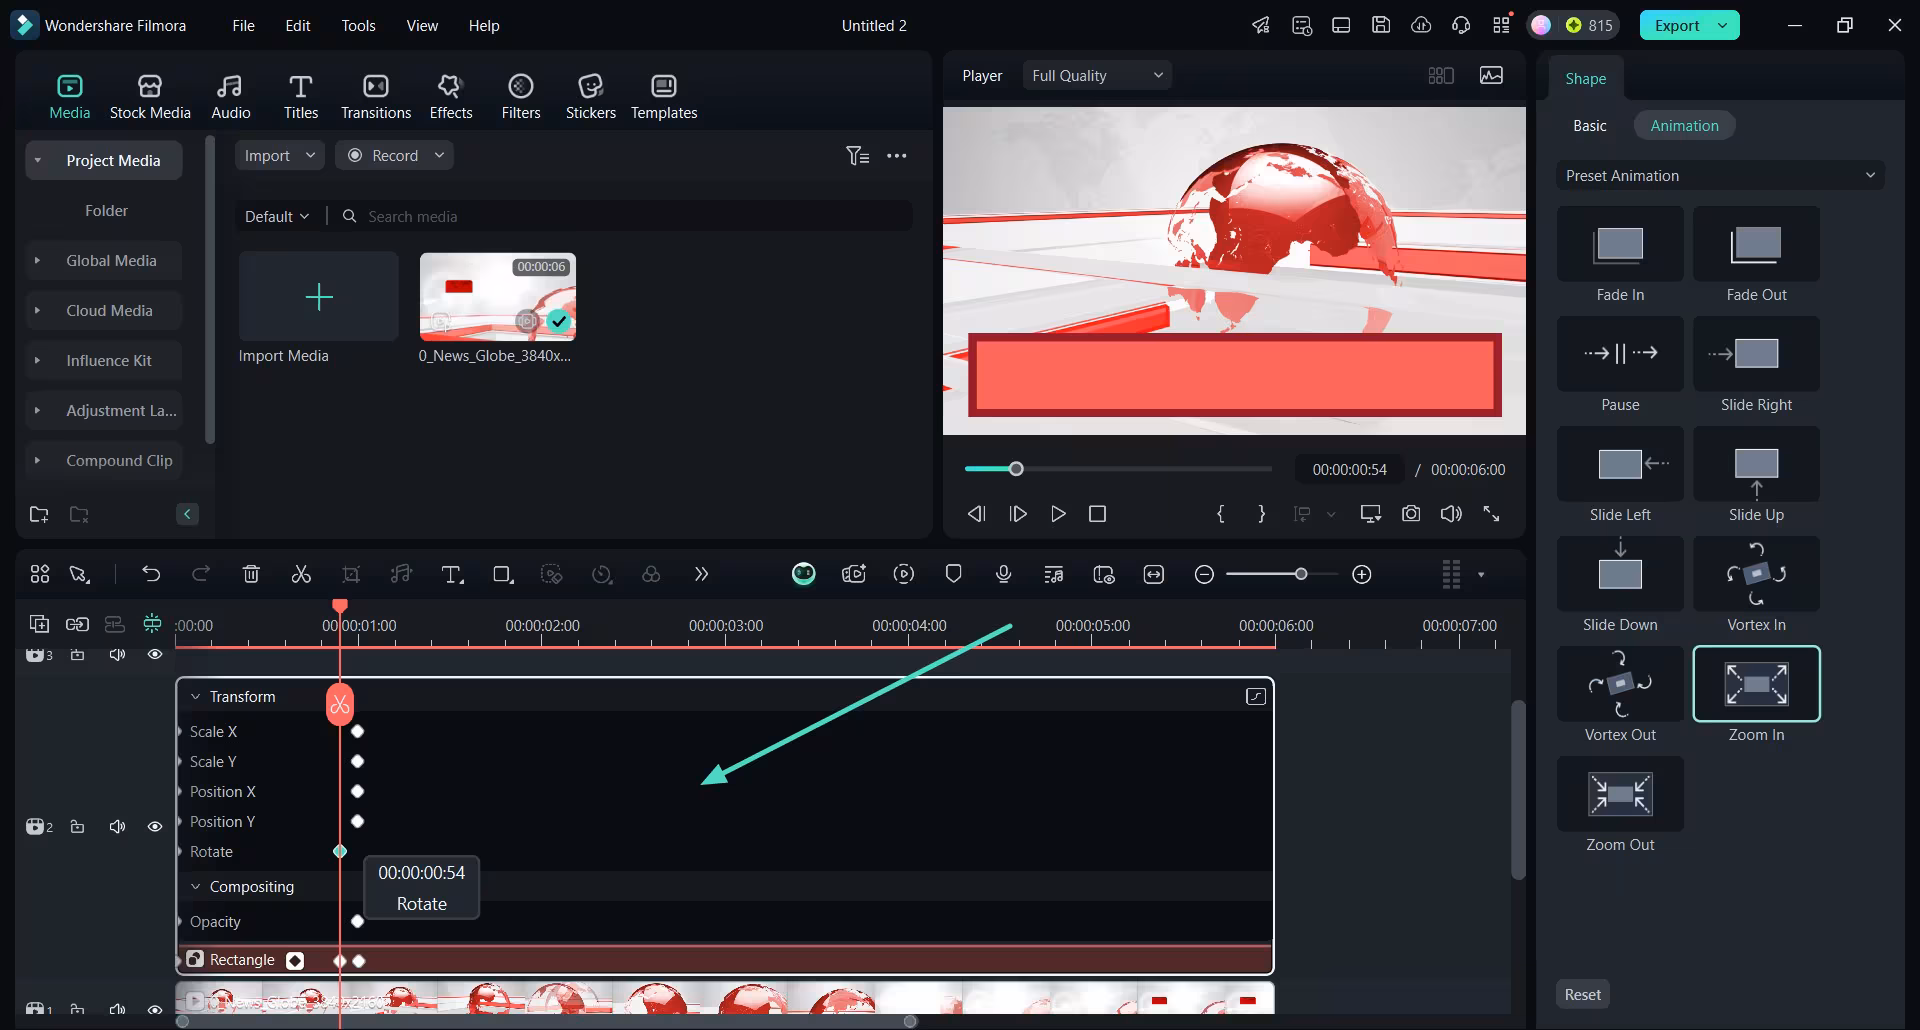Open the Effects library
This screenshot has width=1920, height=1030.
tap(451, 97)
